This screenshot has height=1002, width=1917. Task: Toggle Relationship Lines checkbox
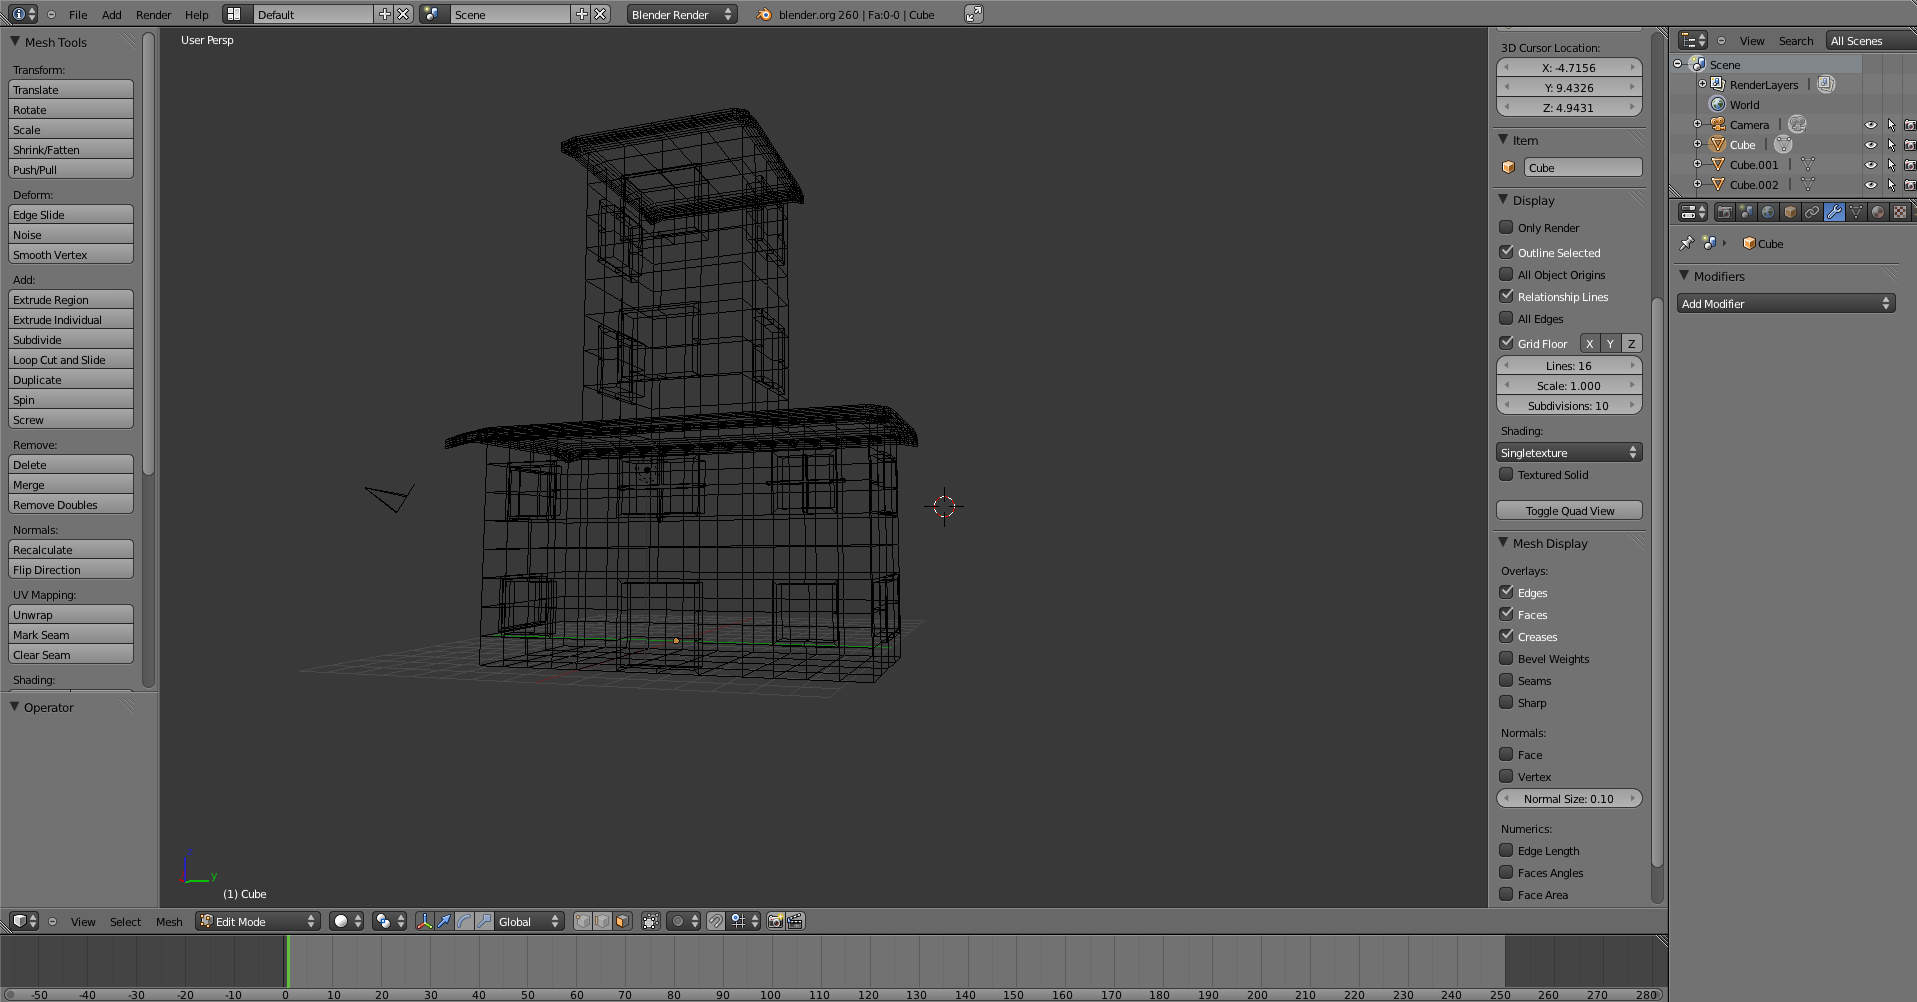click(1506, 296)
